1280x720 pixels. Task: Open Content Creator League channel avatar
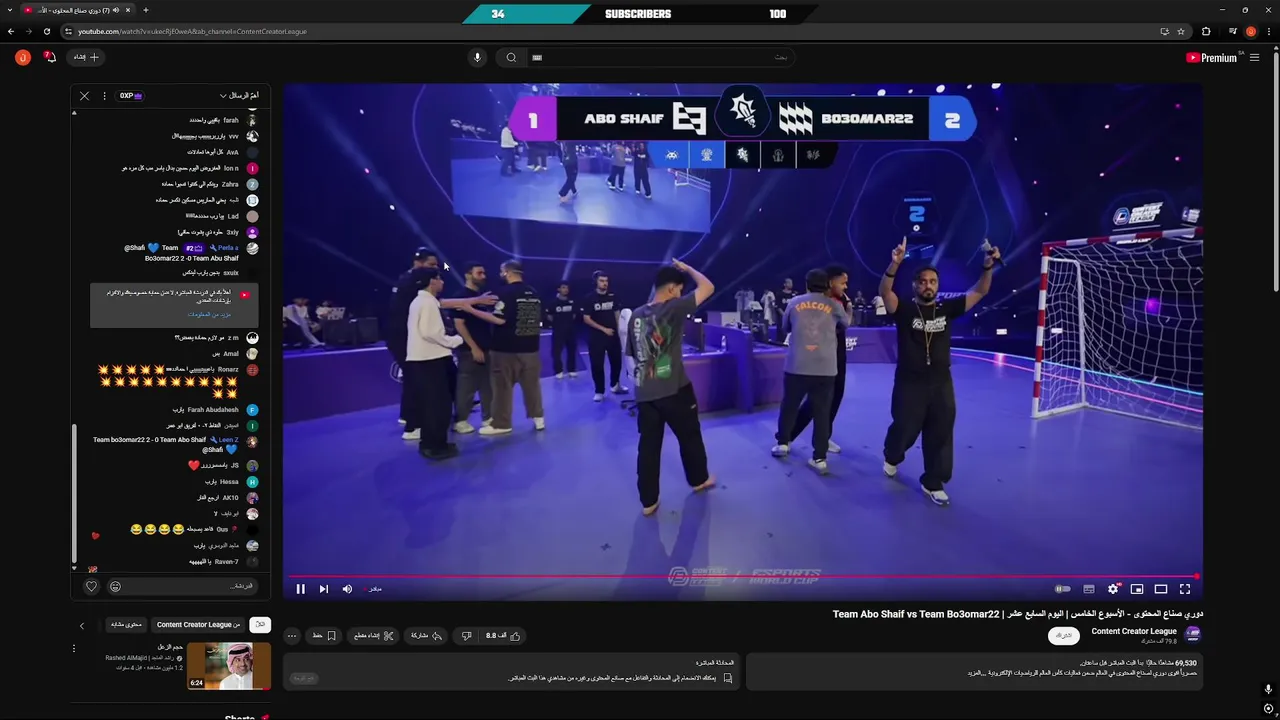click(x=1193, y=634)
